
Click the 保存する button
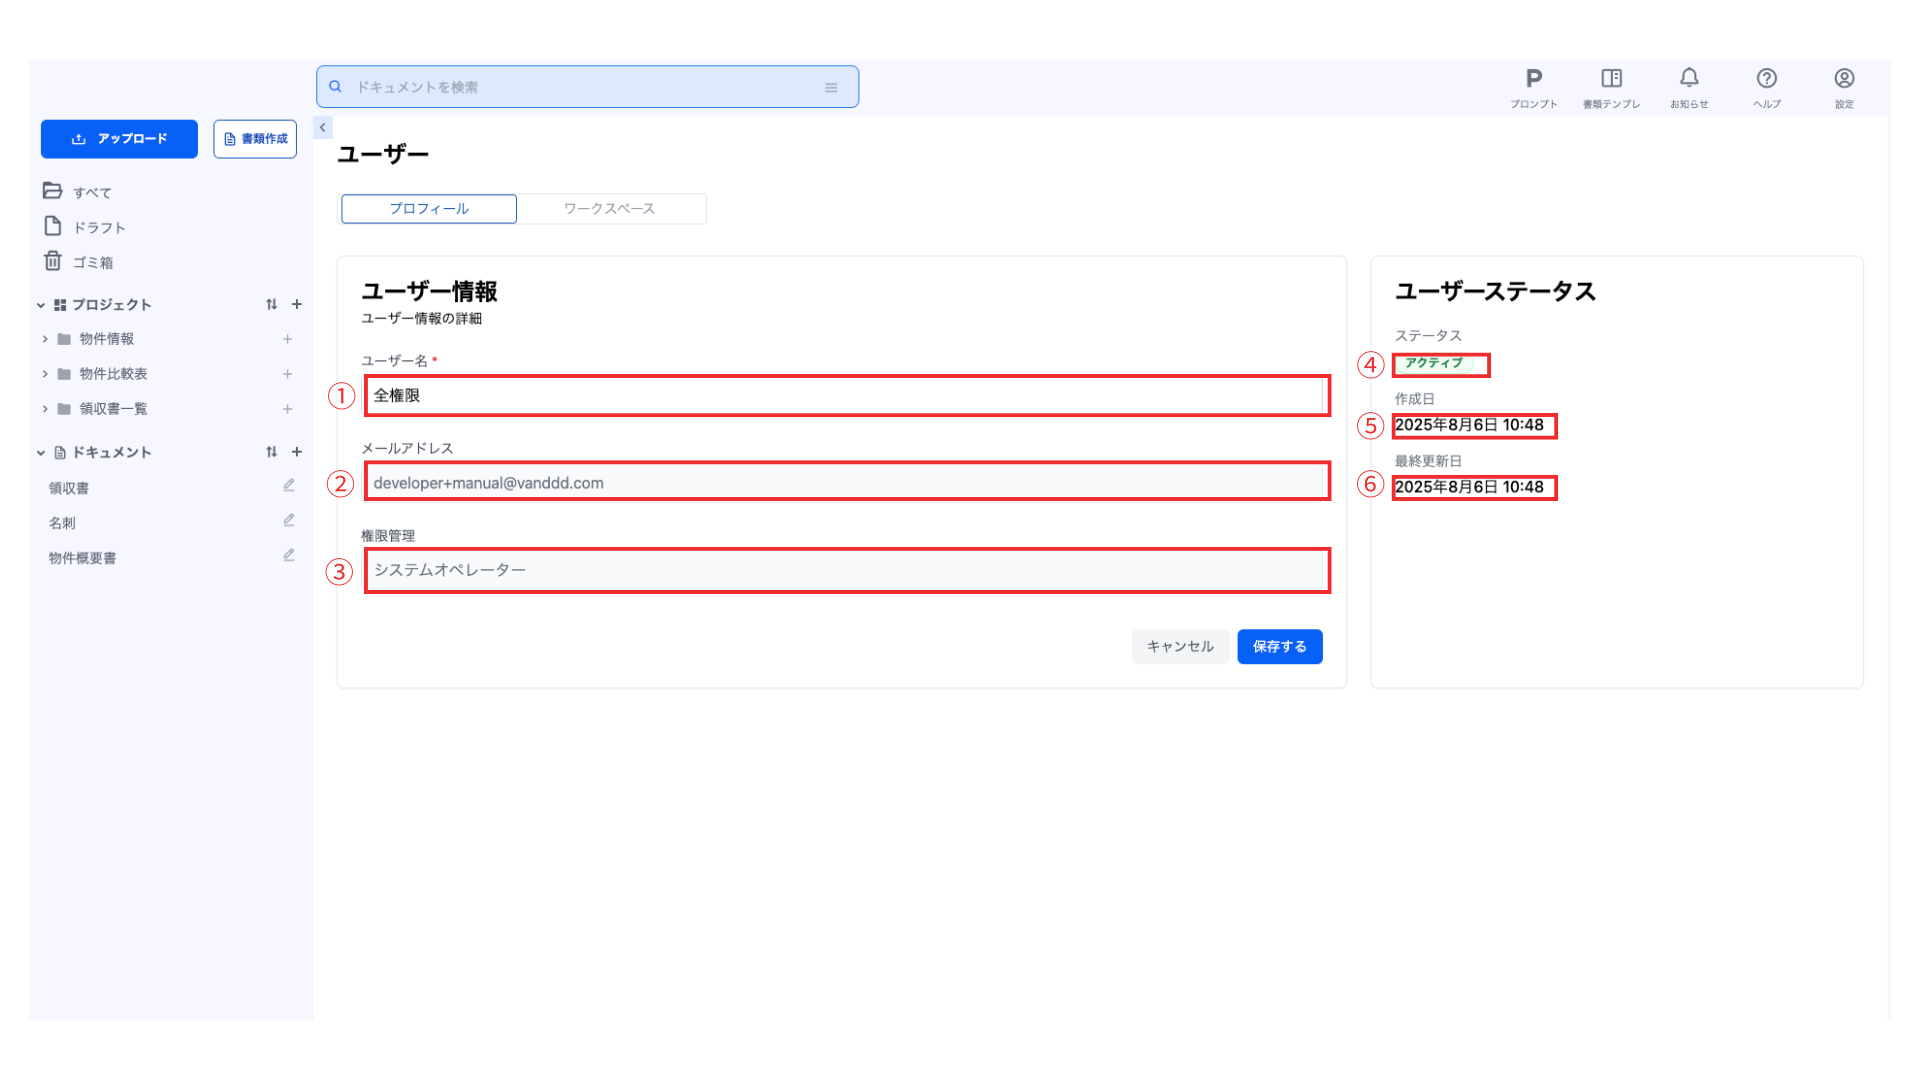(x=1279, y=647)
